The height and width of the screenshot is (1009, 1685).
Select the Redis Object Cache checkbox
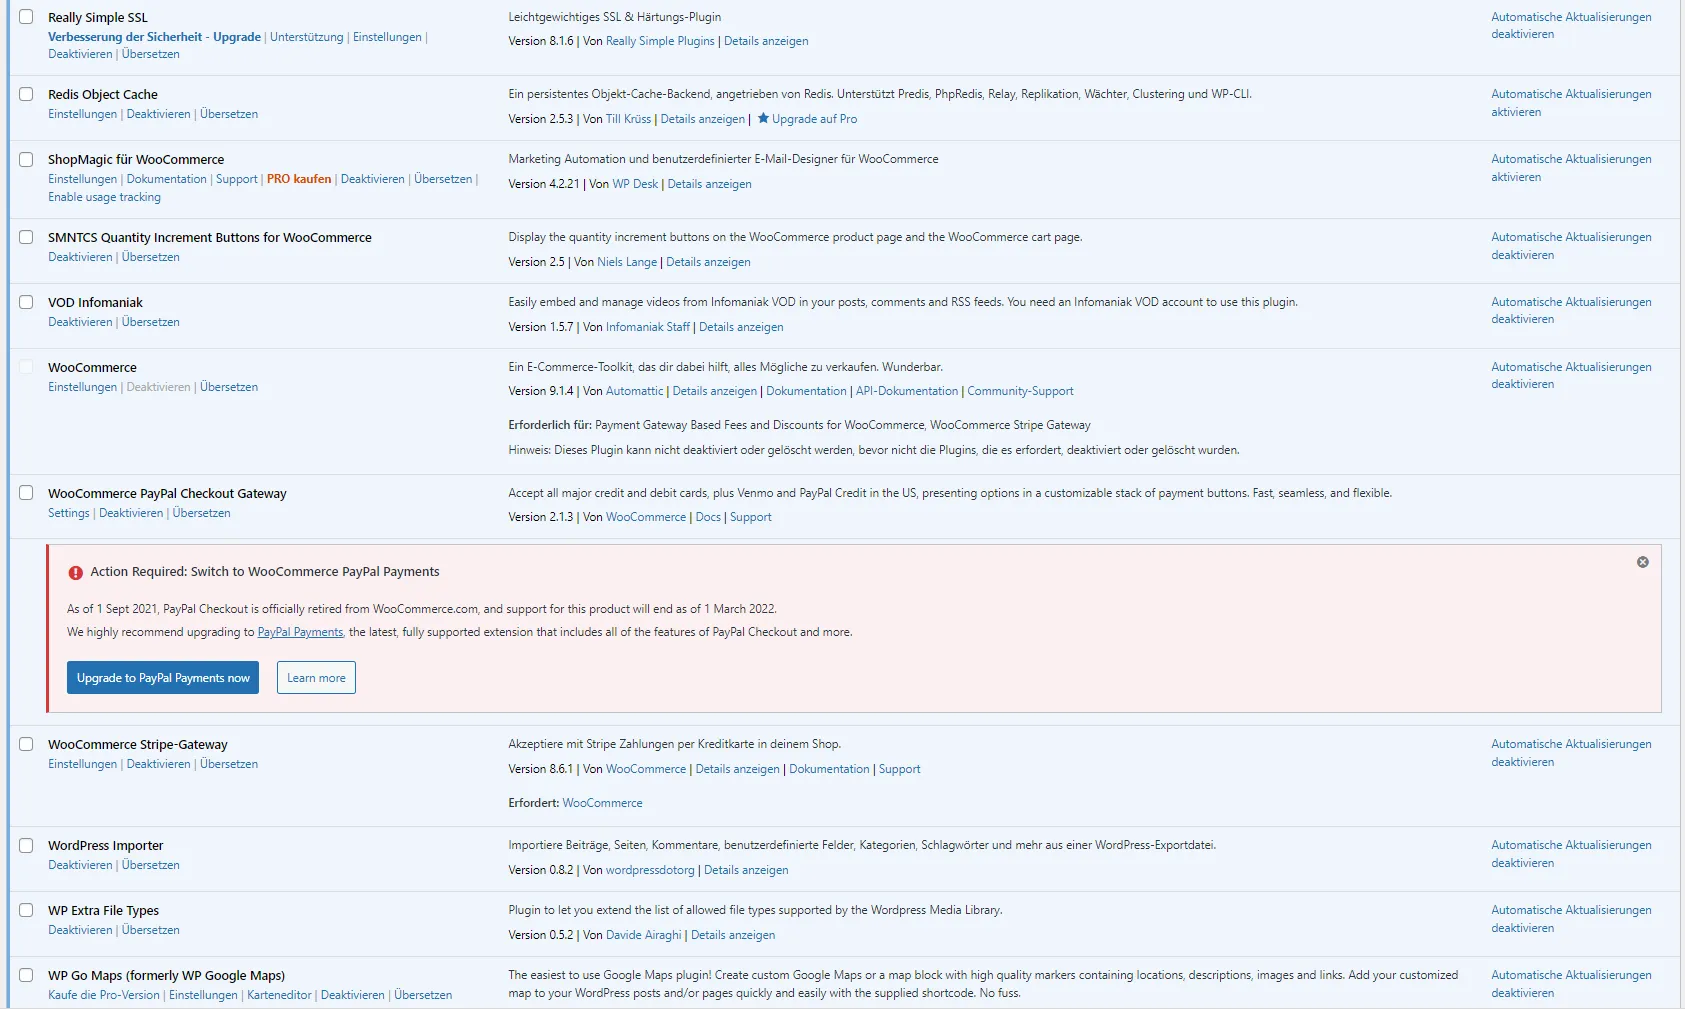(26, 94)
